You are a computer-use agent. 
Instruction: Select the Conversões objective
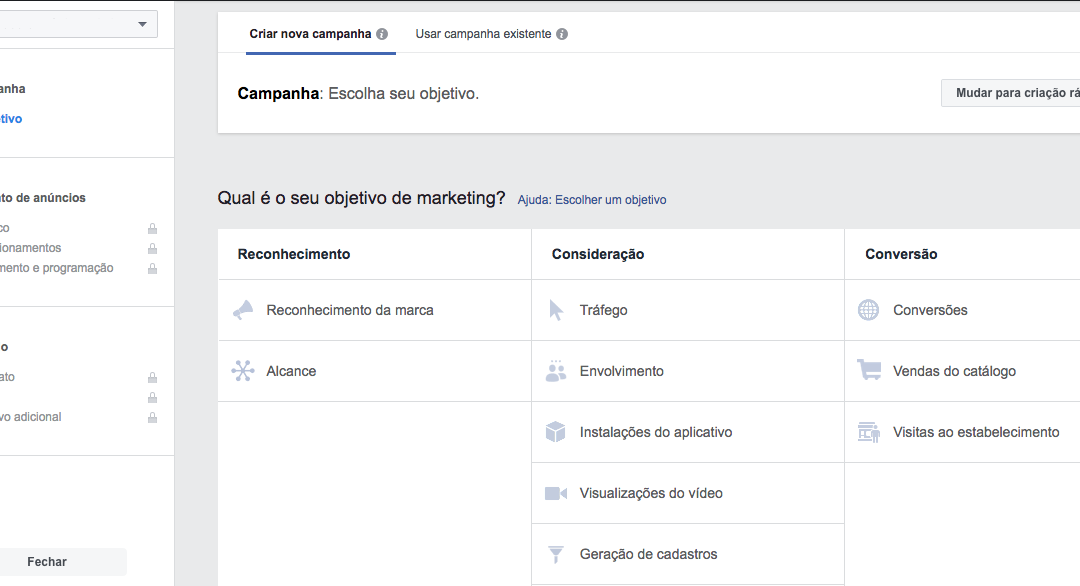pyautogui.click(x=962, y=311)
